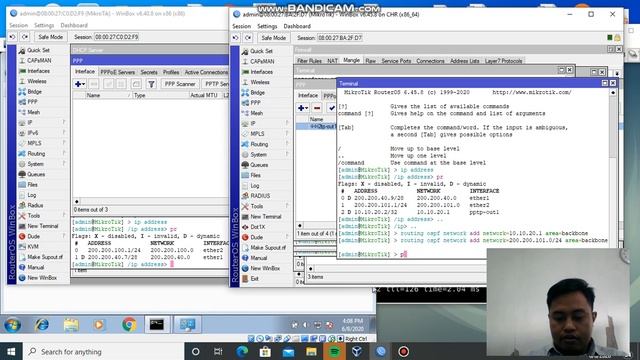Click redo arrow in right WinBox toolbar
Viewport: 640px width, 360px height.
coord(248,38)
